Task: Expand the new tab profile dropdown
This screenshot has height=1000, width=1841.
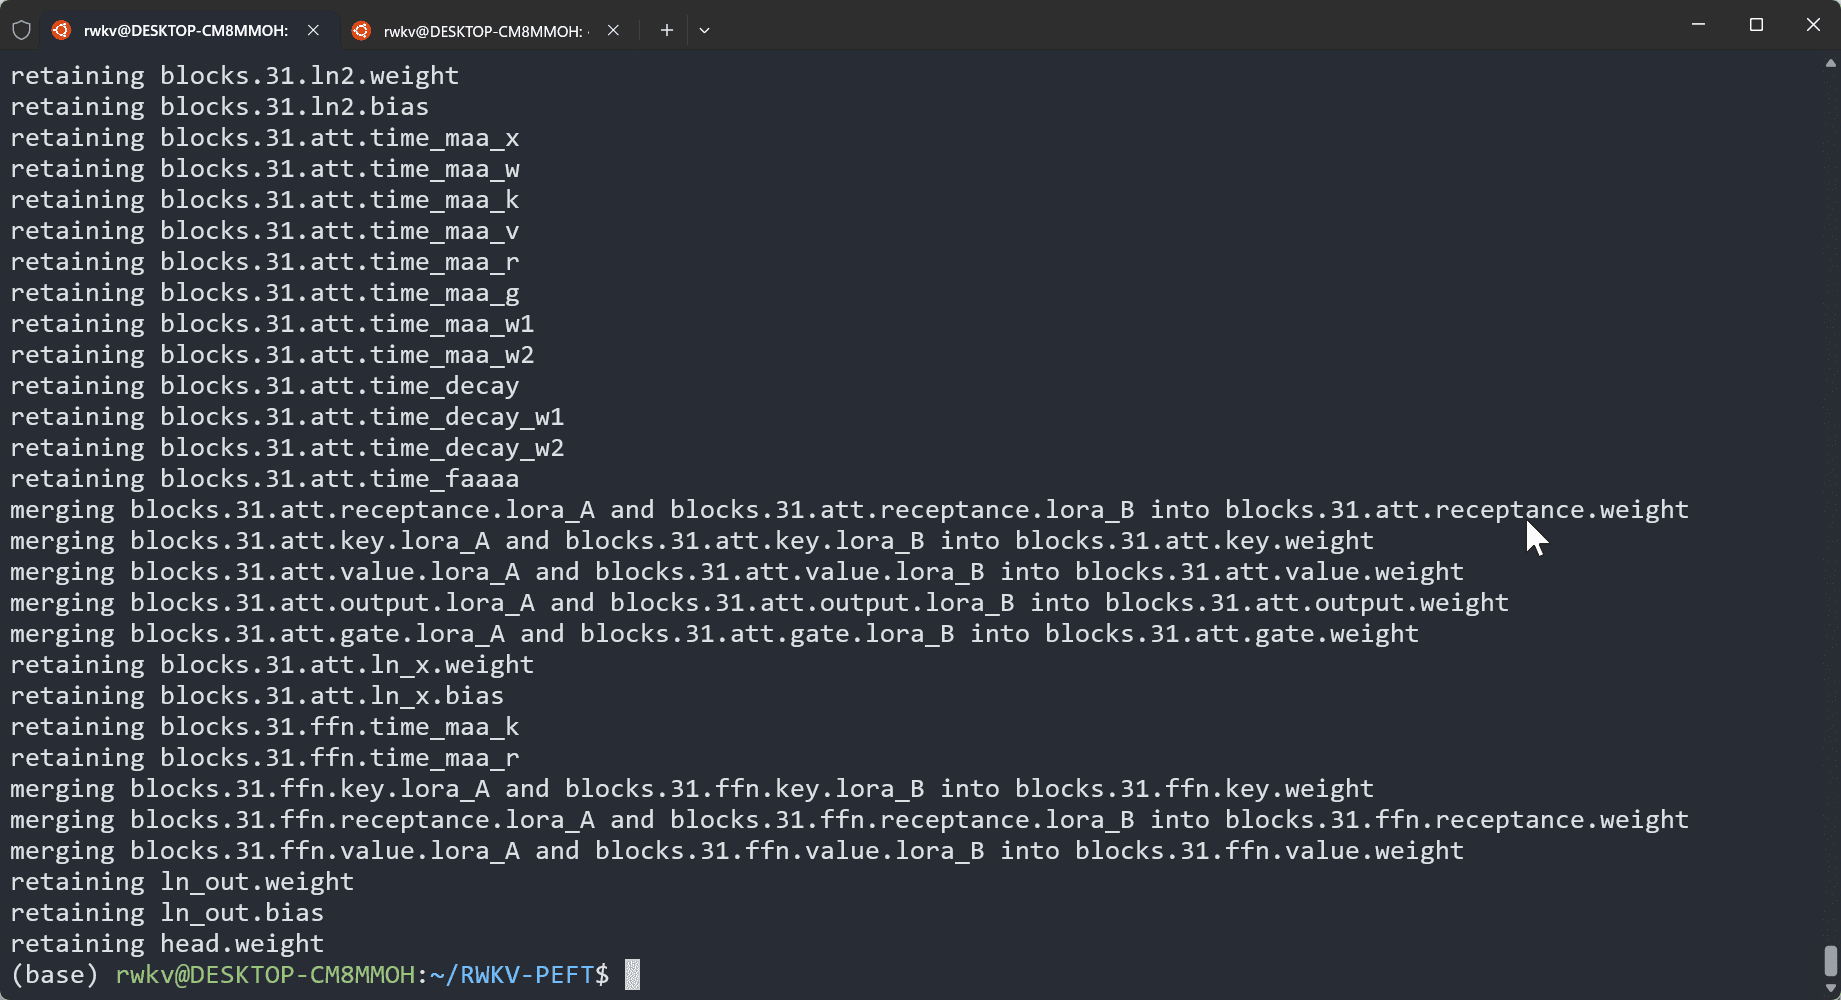Action: coord(704,30)
